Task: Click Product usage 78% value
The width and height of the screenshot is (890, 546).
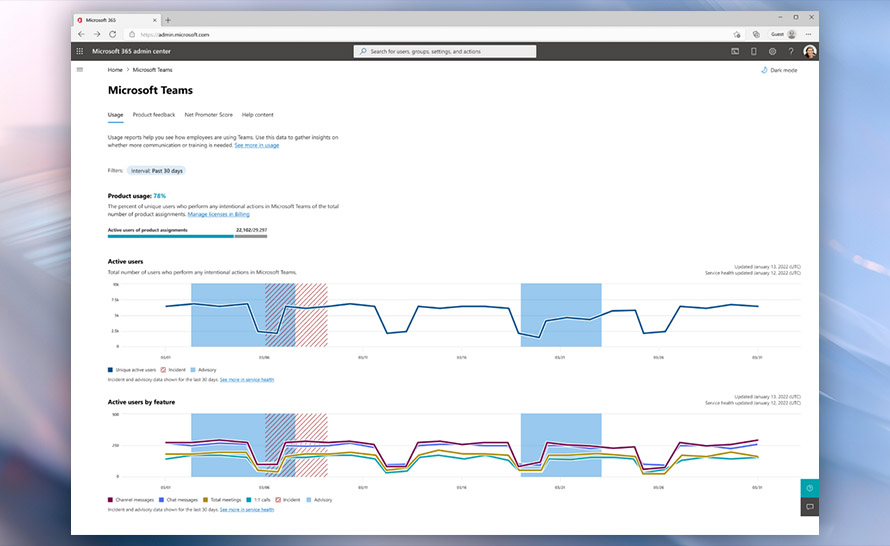Action: 159,196
